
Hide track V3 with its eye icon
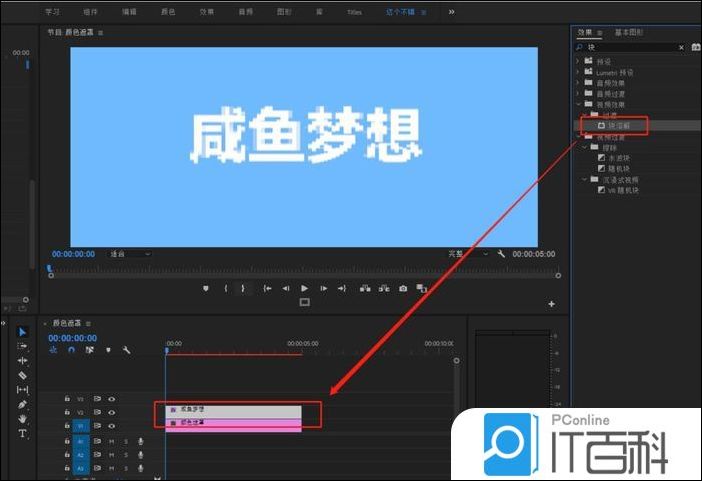point(111,399)
